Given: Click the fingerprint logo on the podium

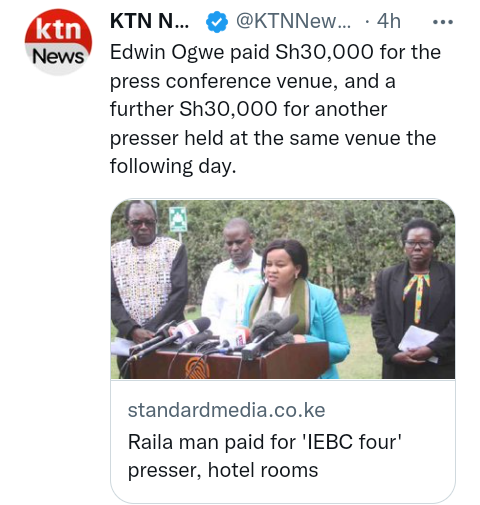Looking at the screenshot, I should click(x=198, y=368).
